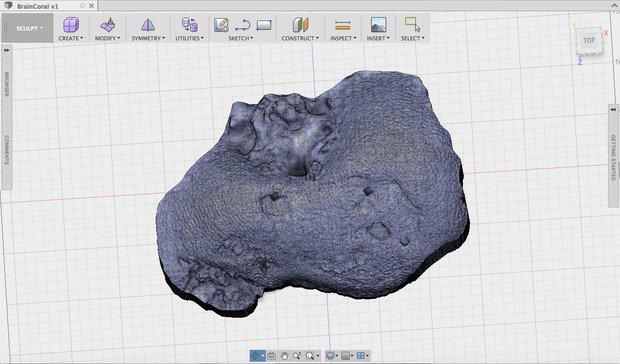Image resolution: width=620 pixels, height=364 pixels.
Task: Expand the CONSTRUCT menu
Action: tap(300, 38)
